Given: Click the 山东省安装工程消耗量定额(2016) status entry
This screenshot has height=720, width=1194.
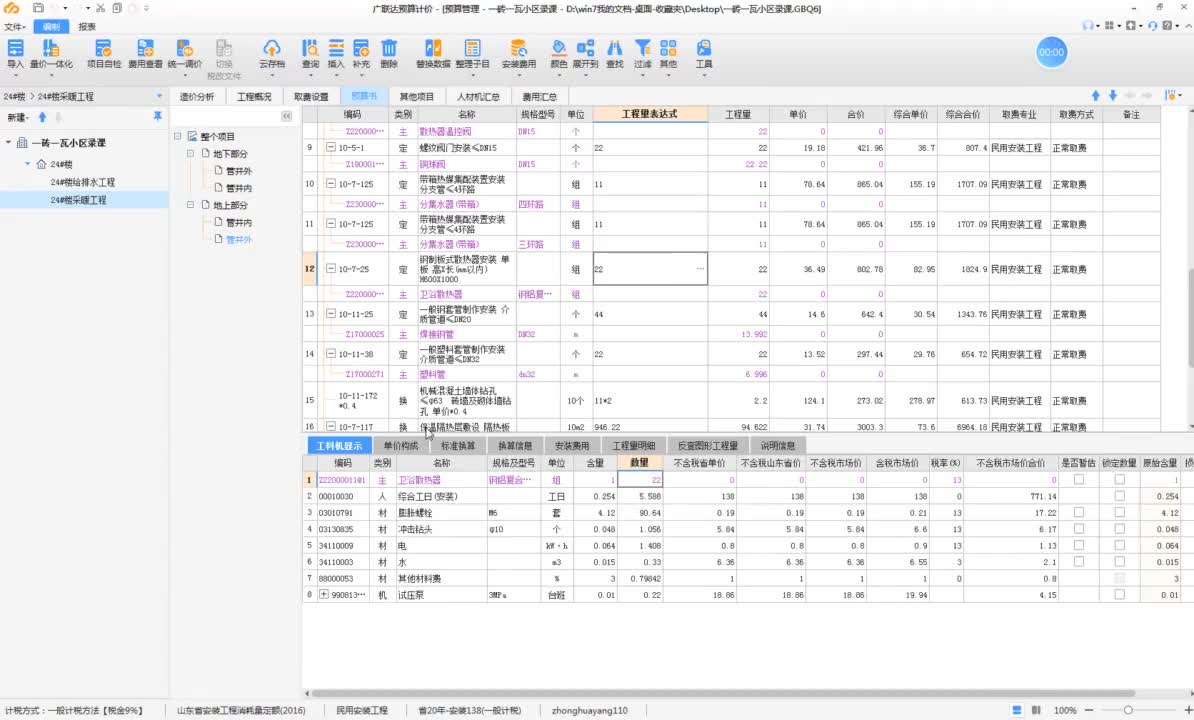Looking at the screenshot, I should [x=241, y=710].
